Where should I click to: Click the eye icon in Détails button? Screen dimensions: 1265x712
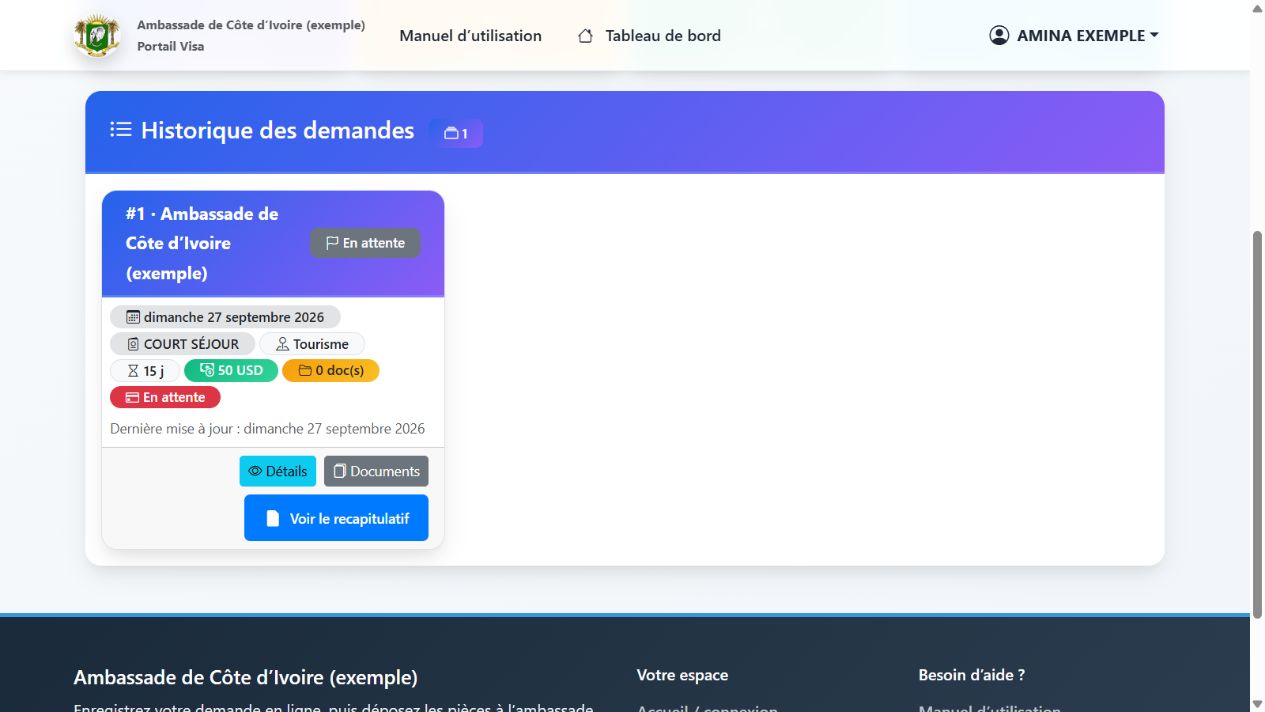[255, 471]
